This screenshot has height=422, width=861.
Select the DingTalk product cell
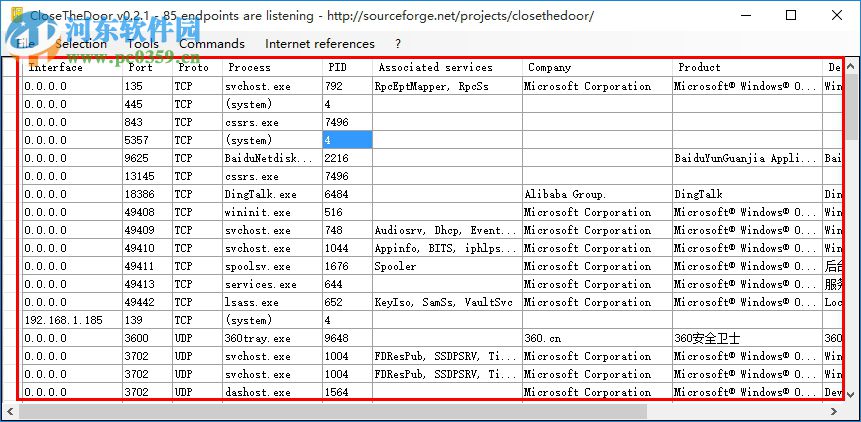(747, 194)
